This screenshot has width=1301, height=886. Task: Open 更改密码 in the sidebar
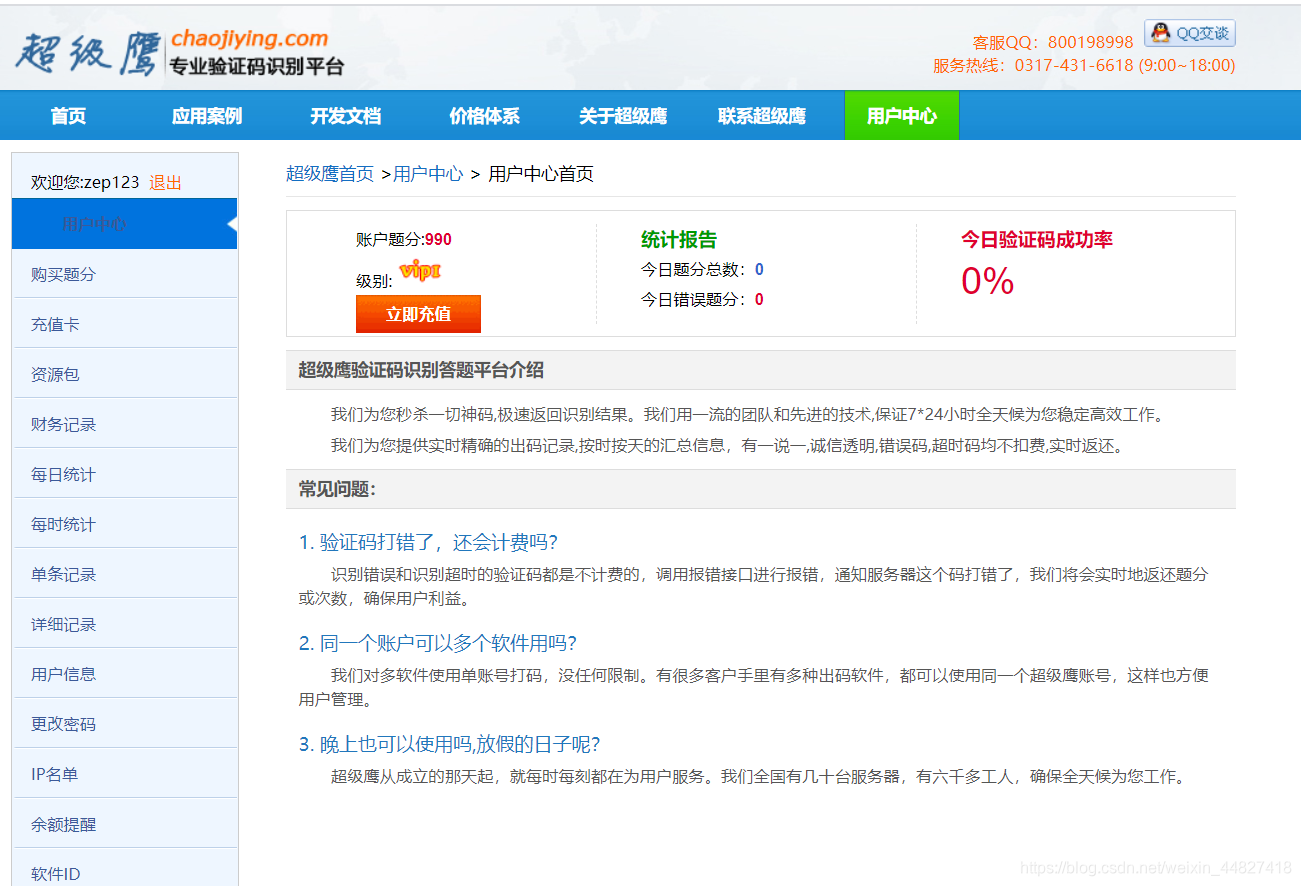[125, 724]
